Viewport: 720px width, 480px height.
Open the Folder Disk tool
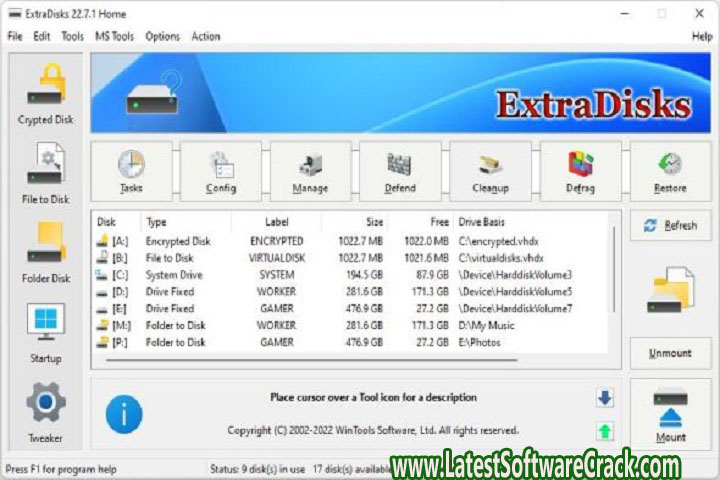coord(45,252)
